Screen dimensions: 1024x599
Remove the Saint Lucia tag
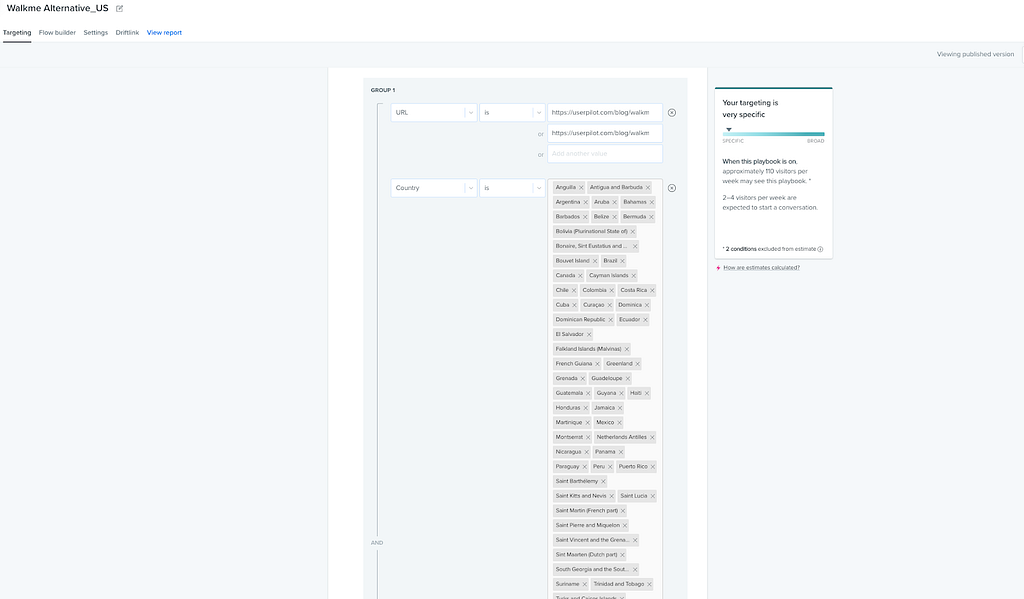coord(652,496)
